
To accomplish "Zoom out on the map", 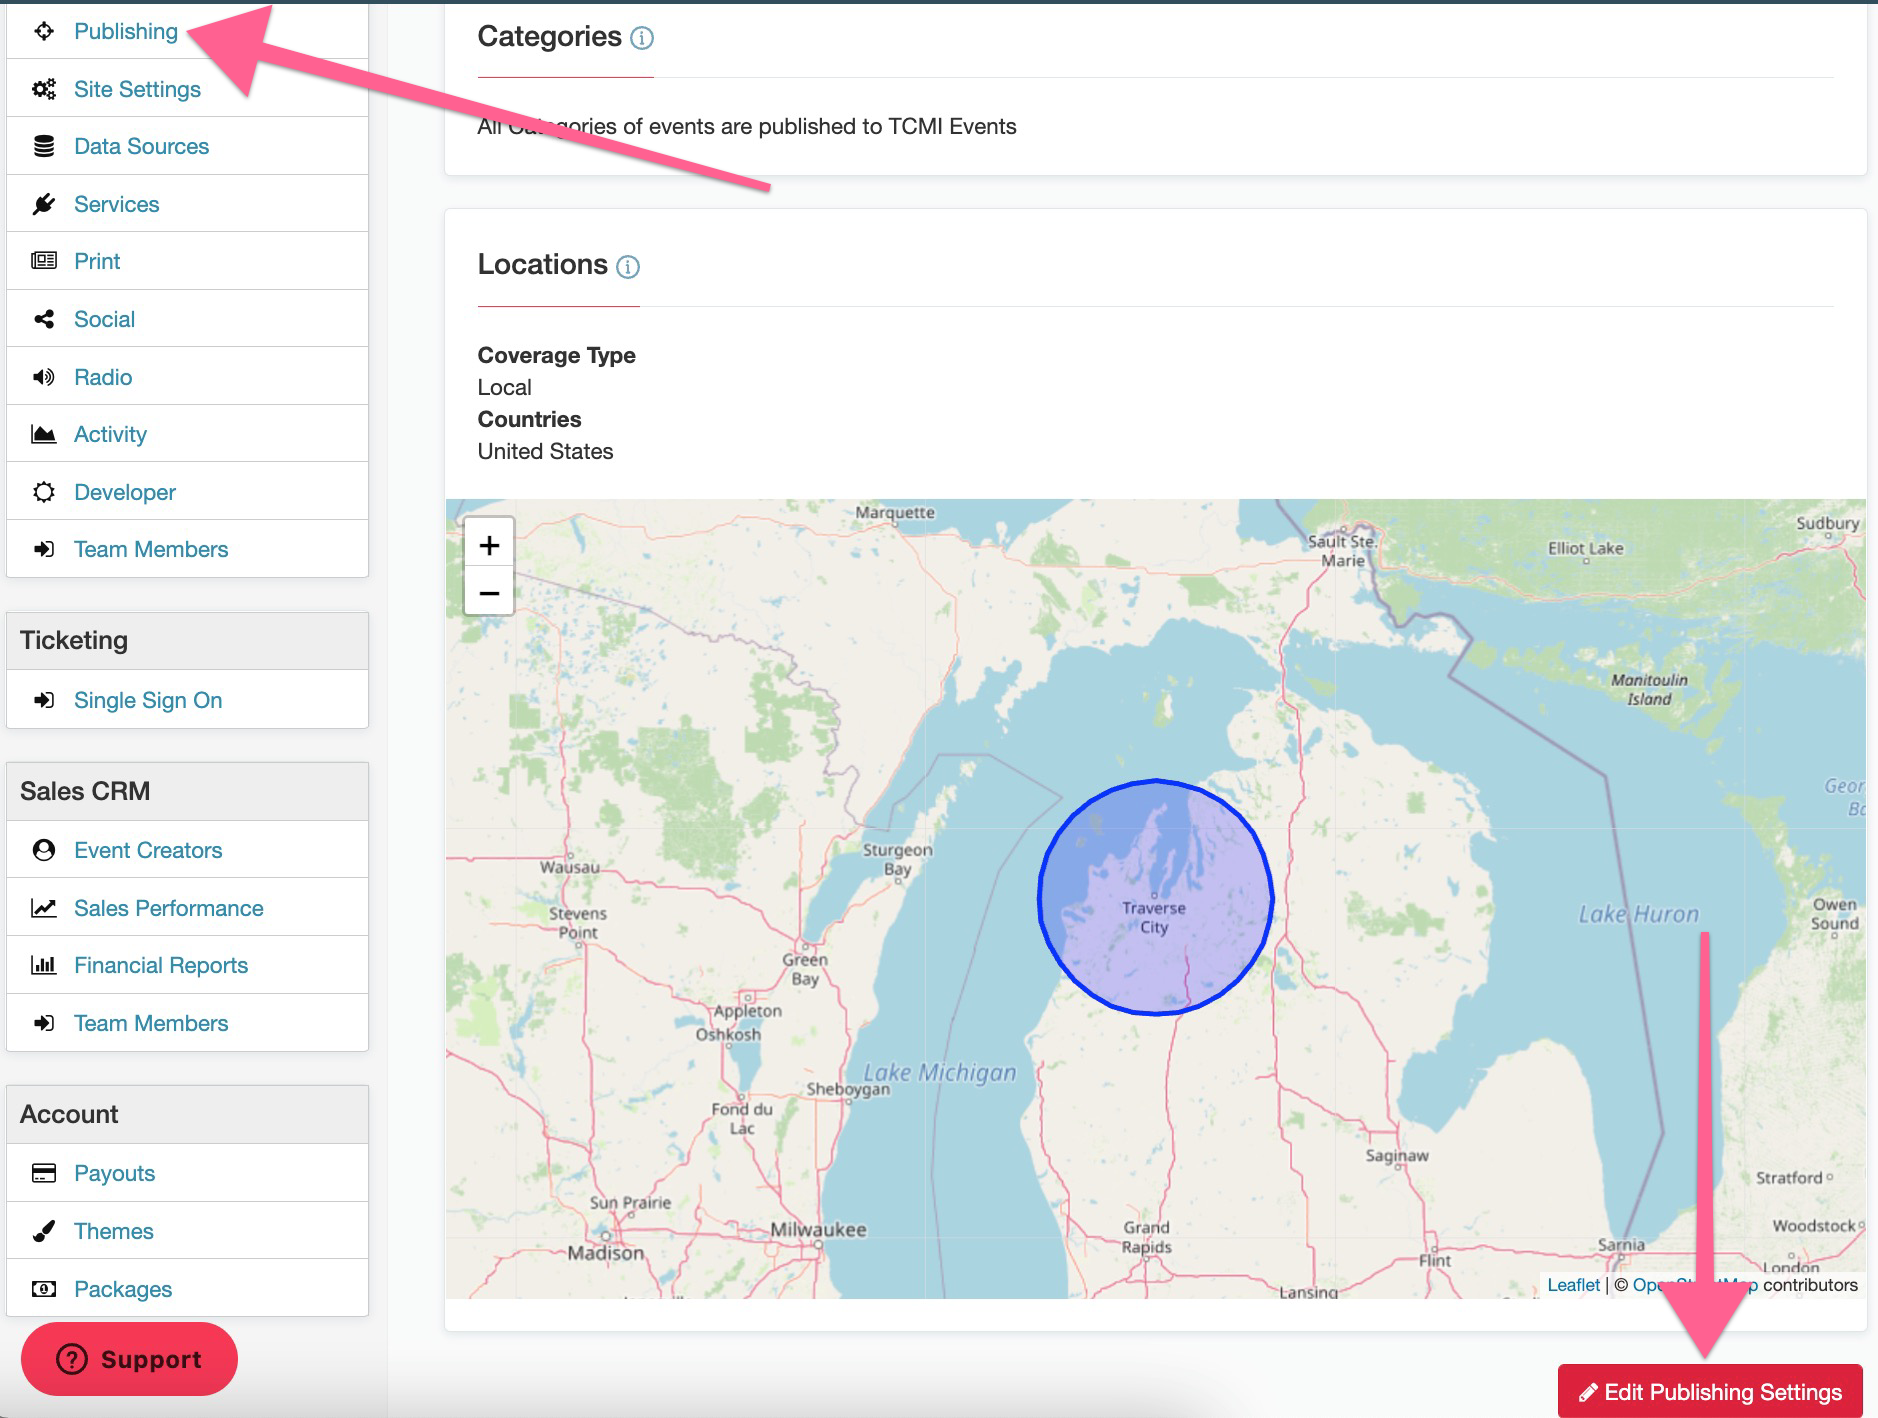I will pyautogui.click(x=489, y=593).
